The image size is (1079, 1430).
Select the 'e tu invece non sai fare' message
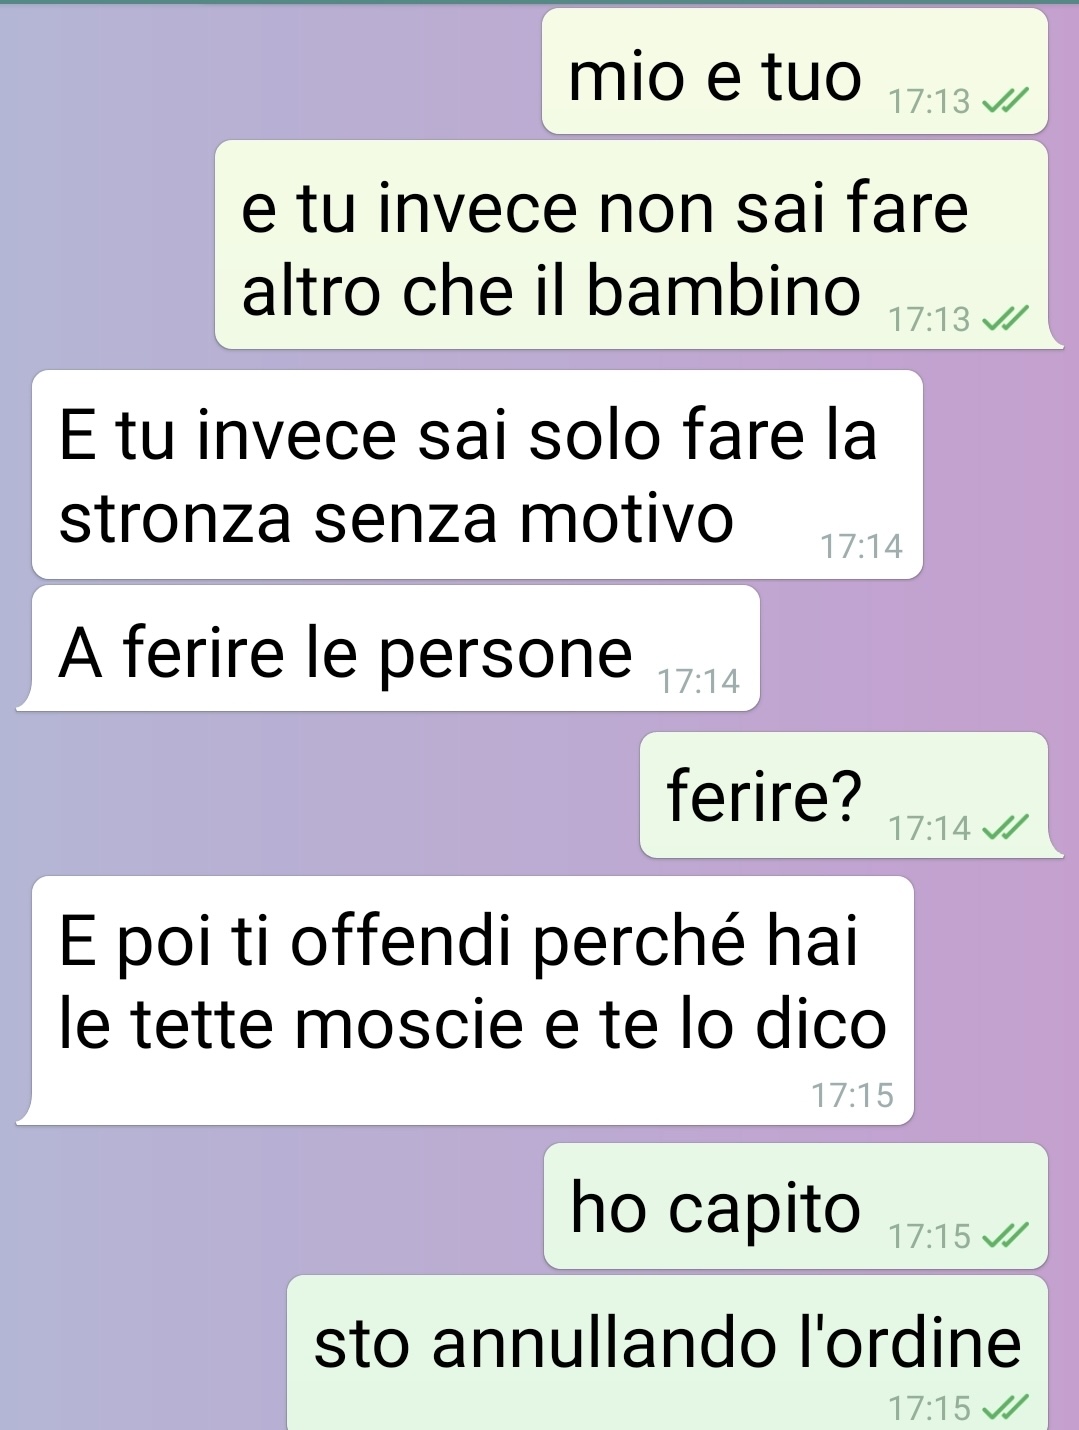(x=632, y=245)
